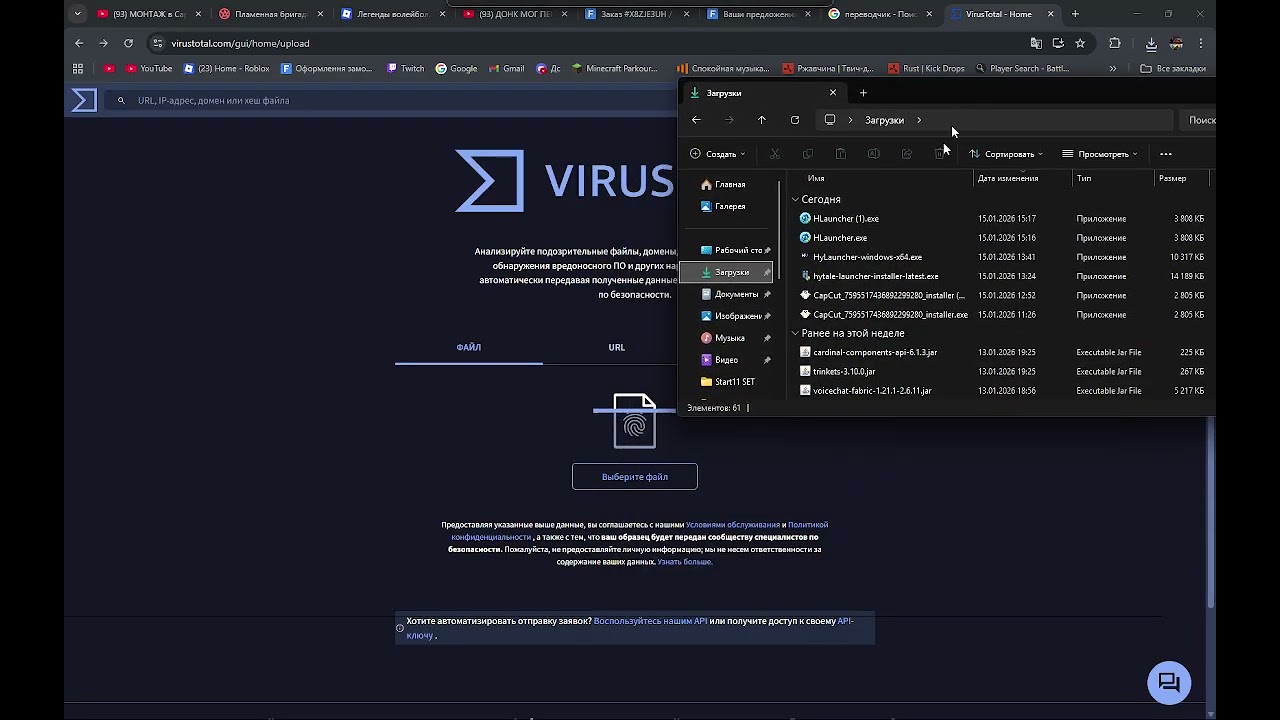Switch to the Ваши предложения tab
The width and height of the screenshot is (1280, 720).
pyautogui.click(x=759, y=14)
